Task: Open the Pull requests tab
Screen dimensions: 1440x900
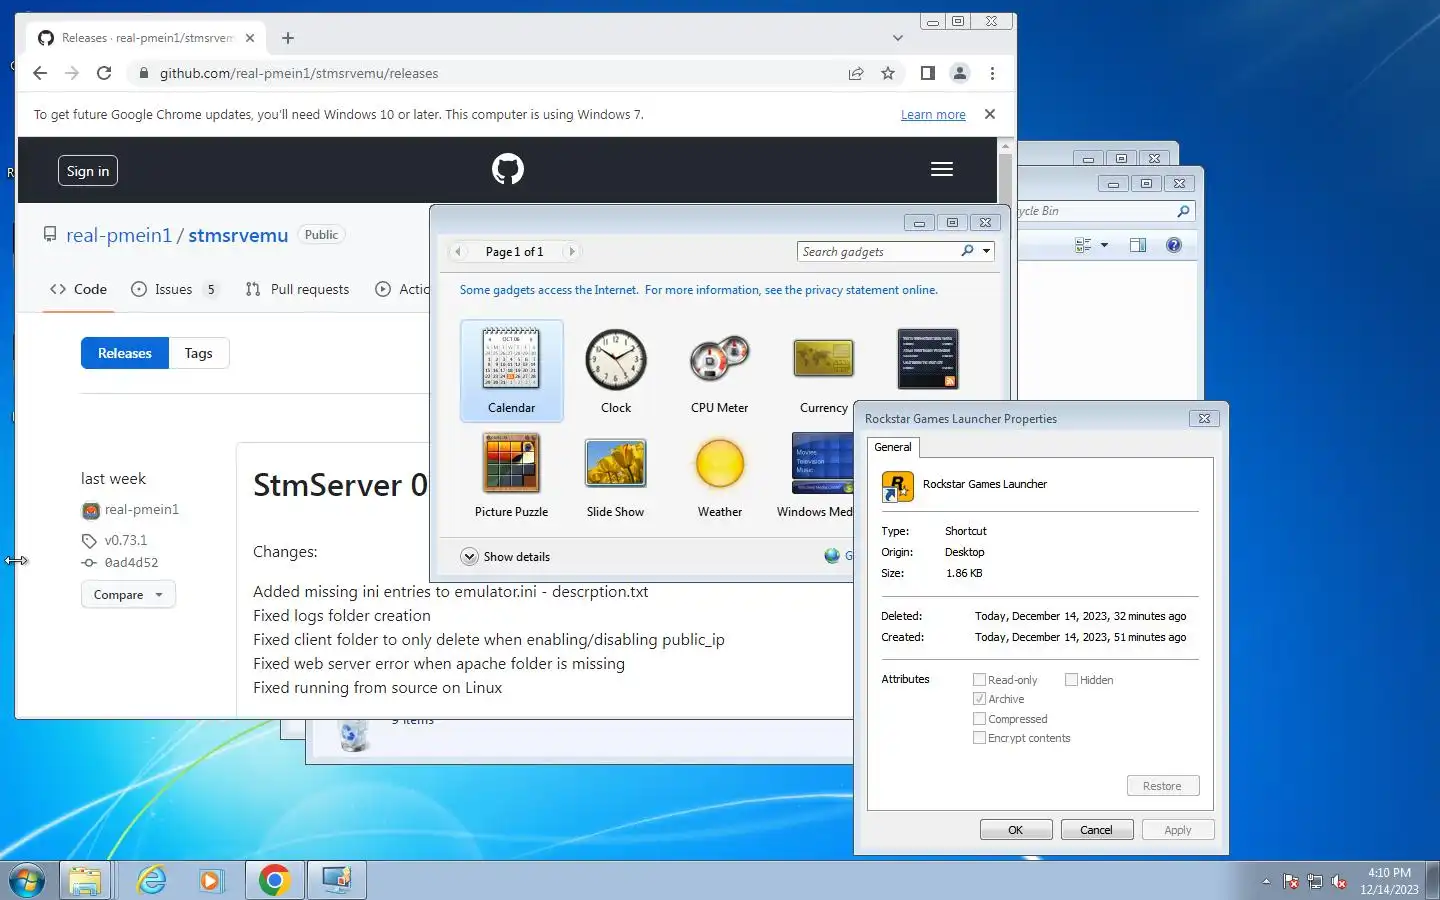Action: [297, 289]
